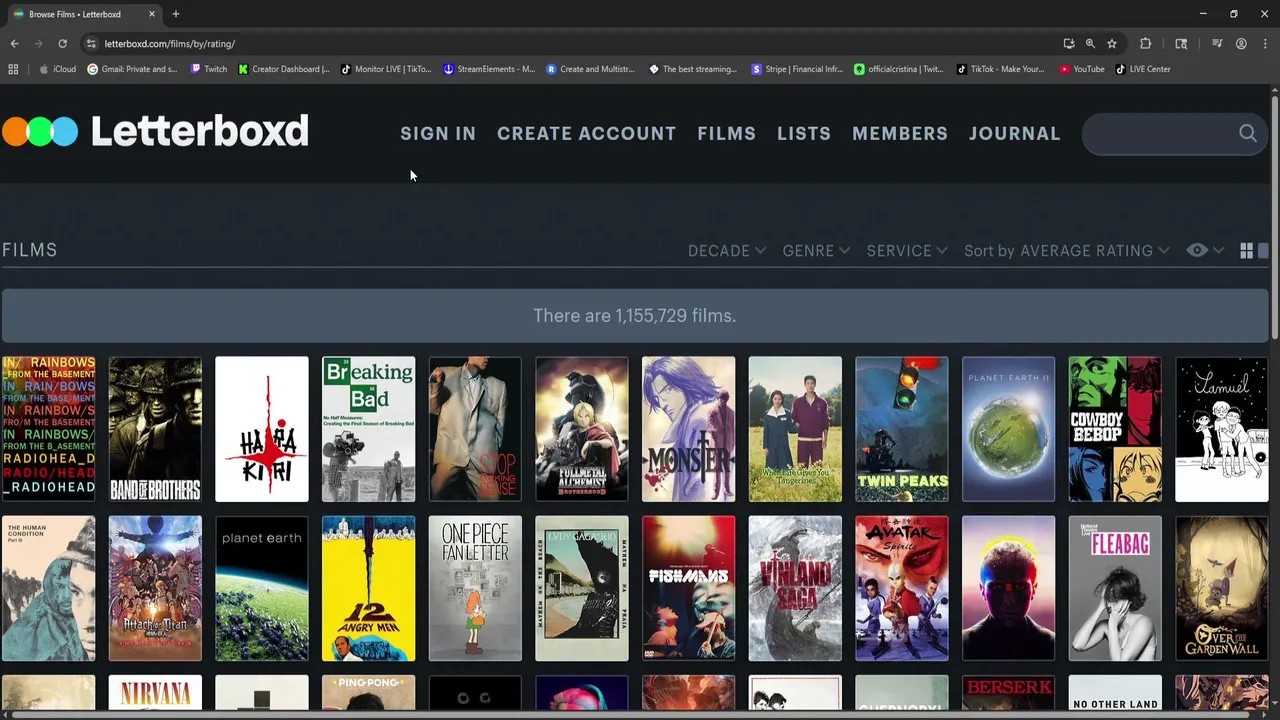The width and height of the screenshot is (1280, 720).
Task: Open the FILMS nav item
Action: pyautogui.click(x=727, y=133)
